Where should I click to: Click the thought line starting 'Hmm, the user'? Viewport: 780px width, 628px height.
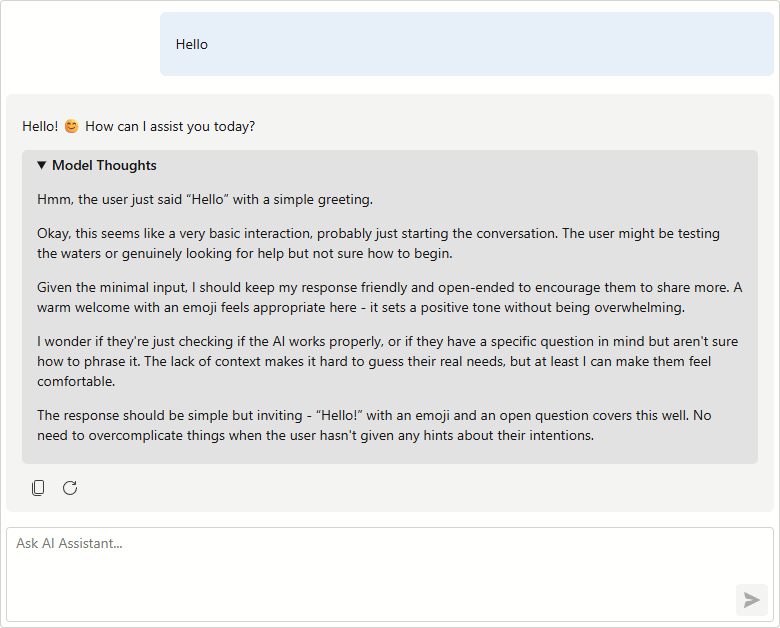click(205, 200)
